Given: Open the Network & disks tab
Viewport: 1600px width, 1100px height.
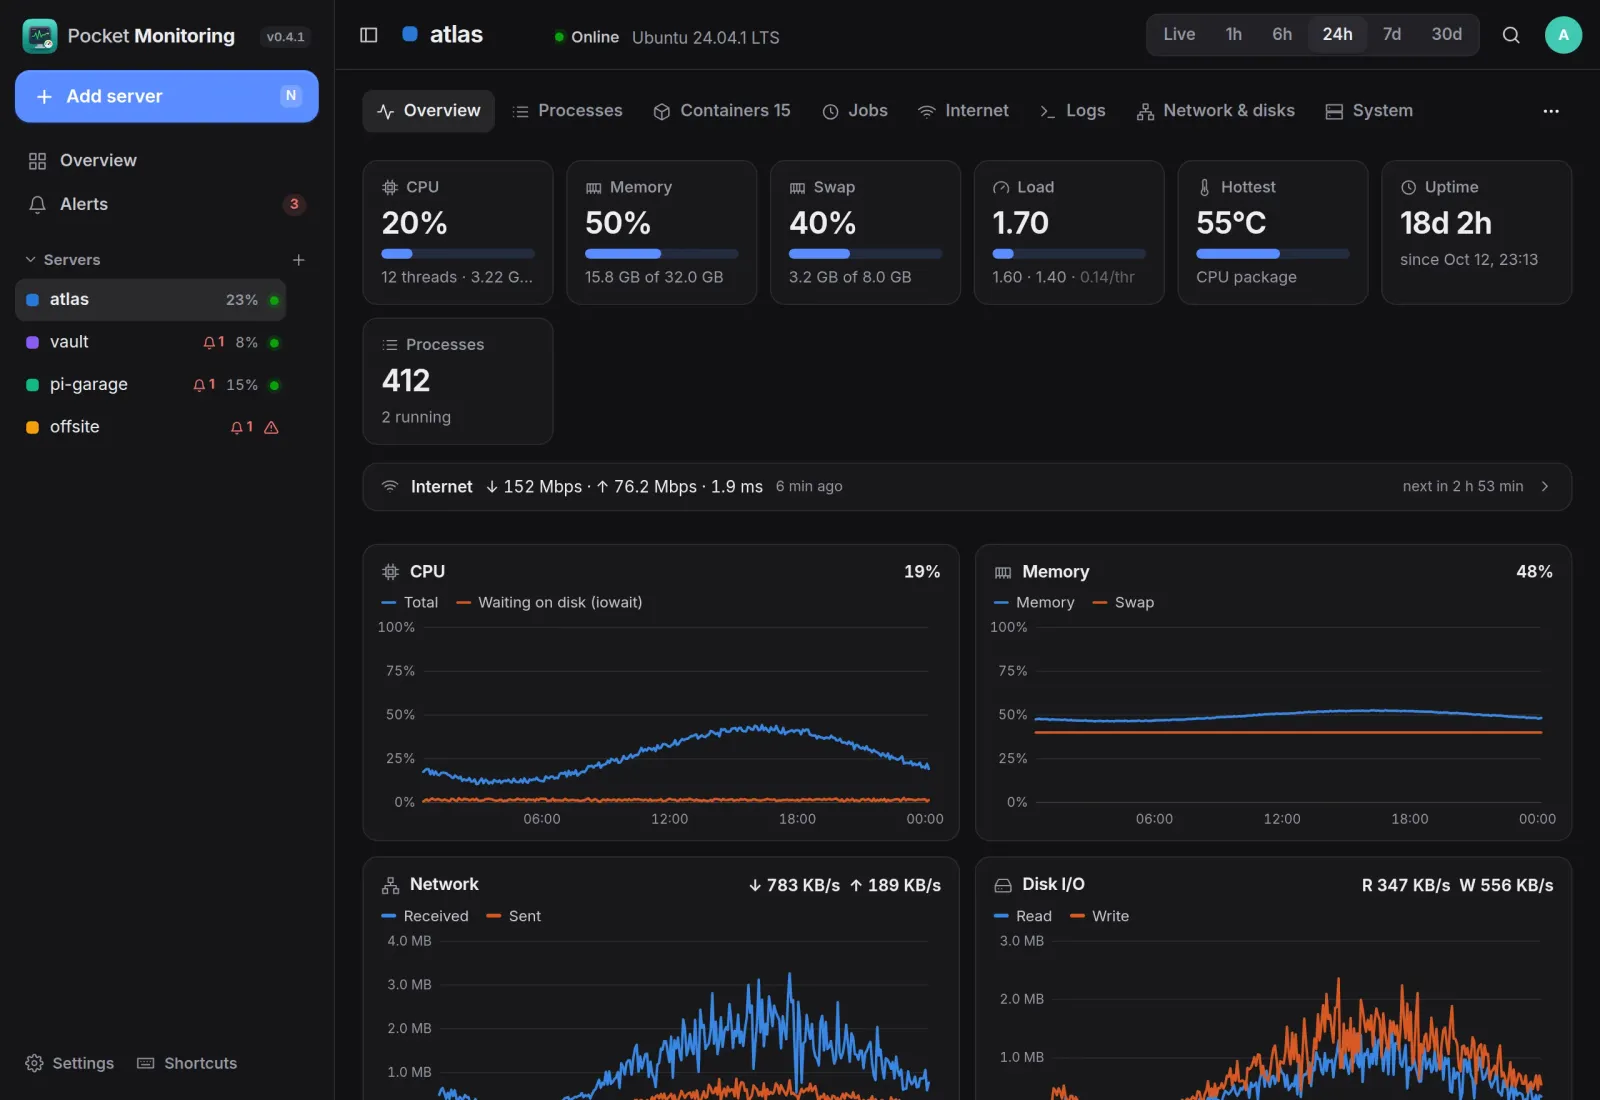Looking at the screenshot, I should 1215,111.
